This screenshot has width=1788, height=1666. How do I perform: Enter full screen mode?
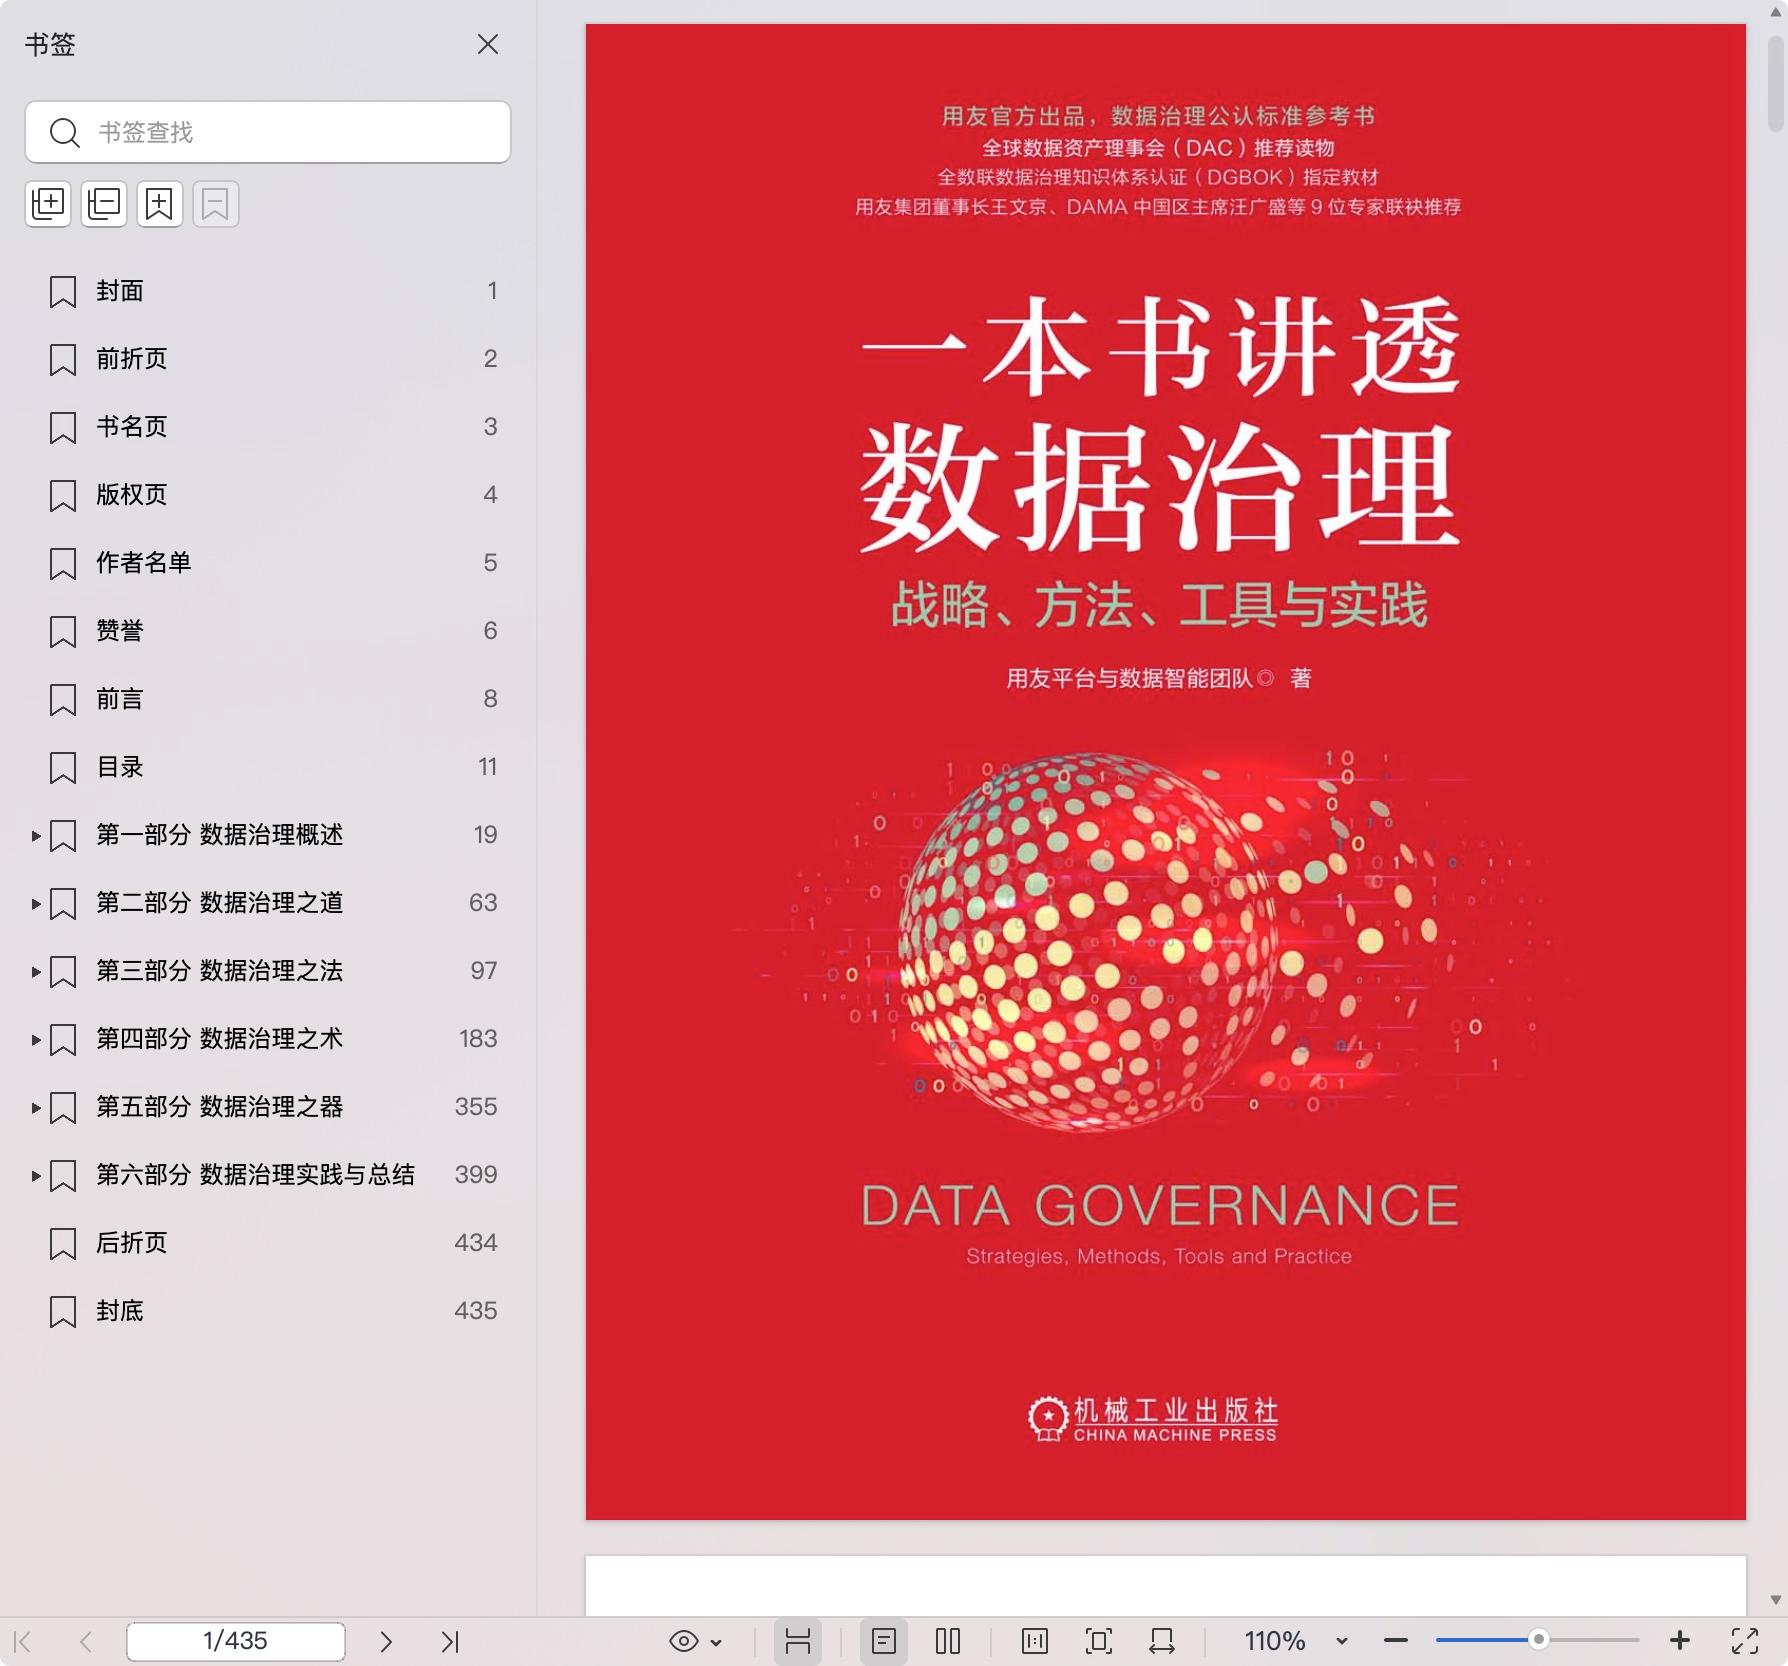(1745, 1641)
